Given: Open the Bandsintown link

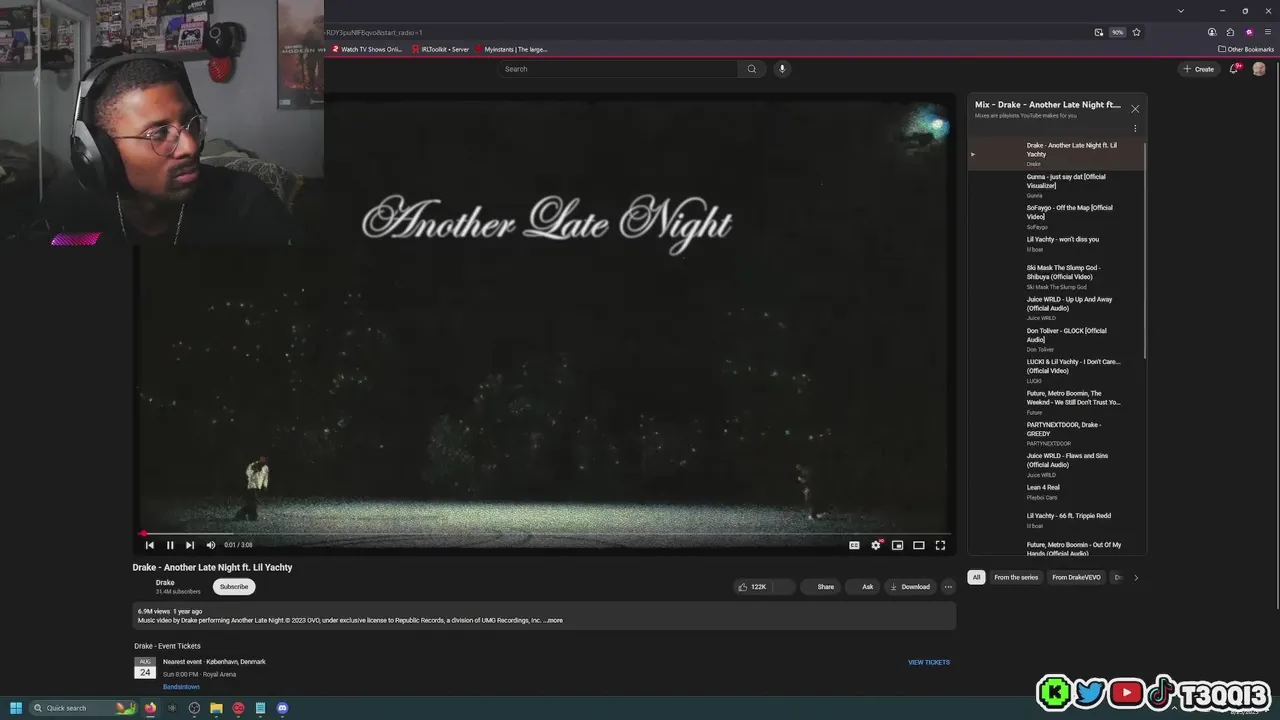Looking at the screenshot, I should click(181, 687).
